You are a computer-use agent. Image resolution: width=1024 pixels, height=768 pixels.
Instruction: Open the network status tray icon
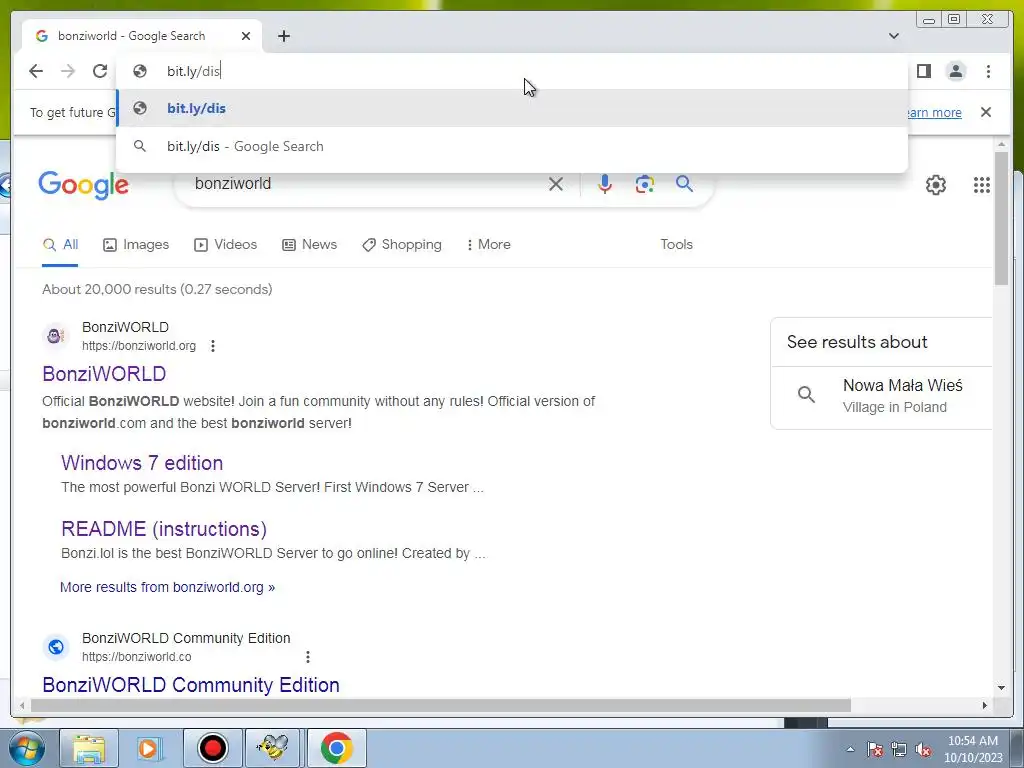point(899,750)
